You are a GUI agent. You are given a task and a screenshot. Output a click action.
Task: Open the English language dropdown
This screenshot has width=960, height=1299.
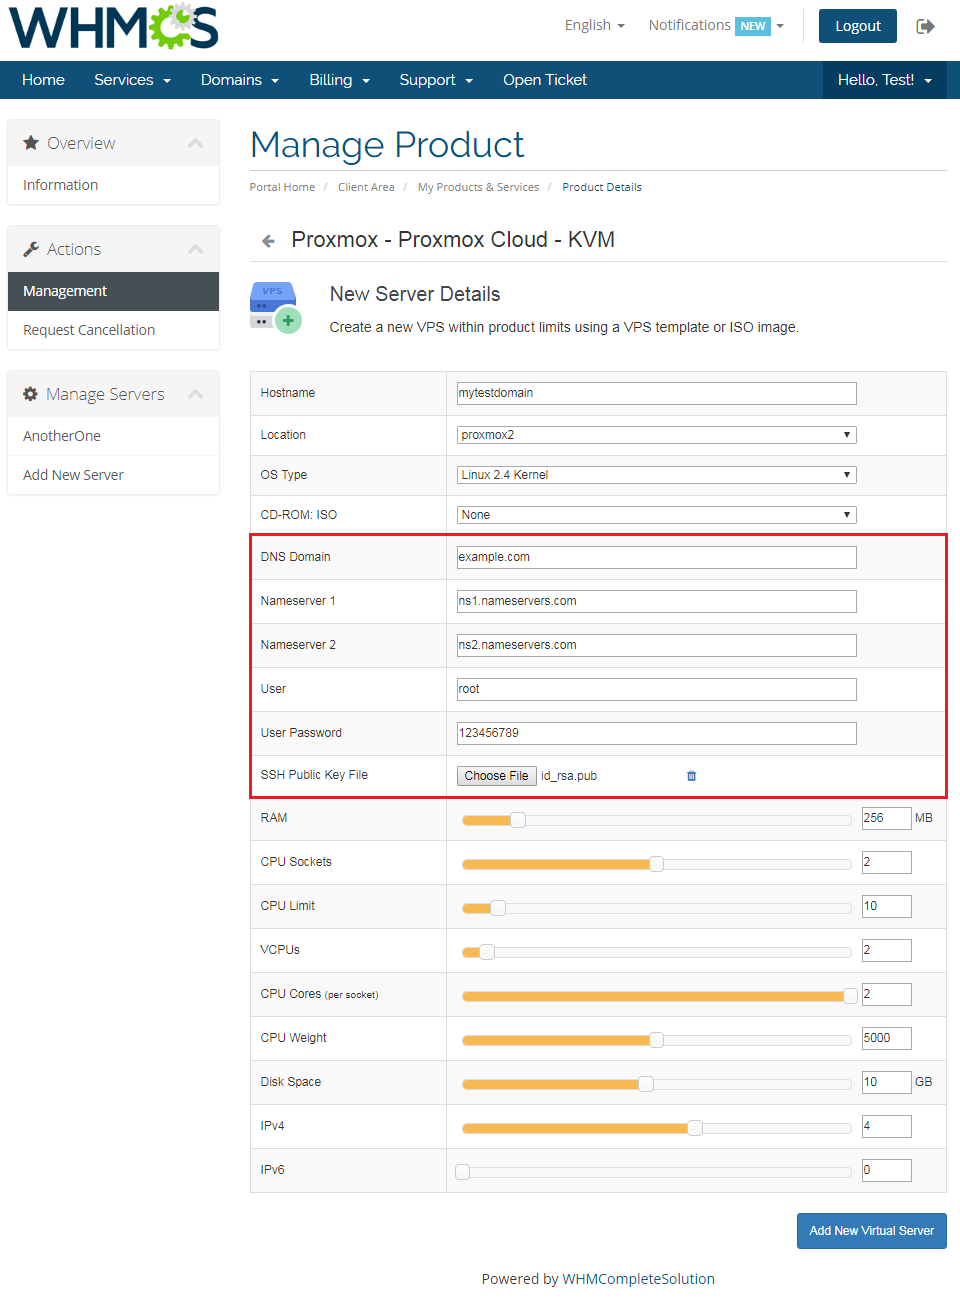[594, 25]
